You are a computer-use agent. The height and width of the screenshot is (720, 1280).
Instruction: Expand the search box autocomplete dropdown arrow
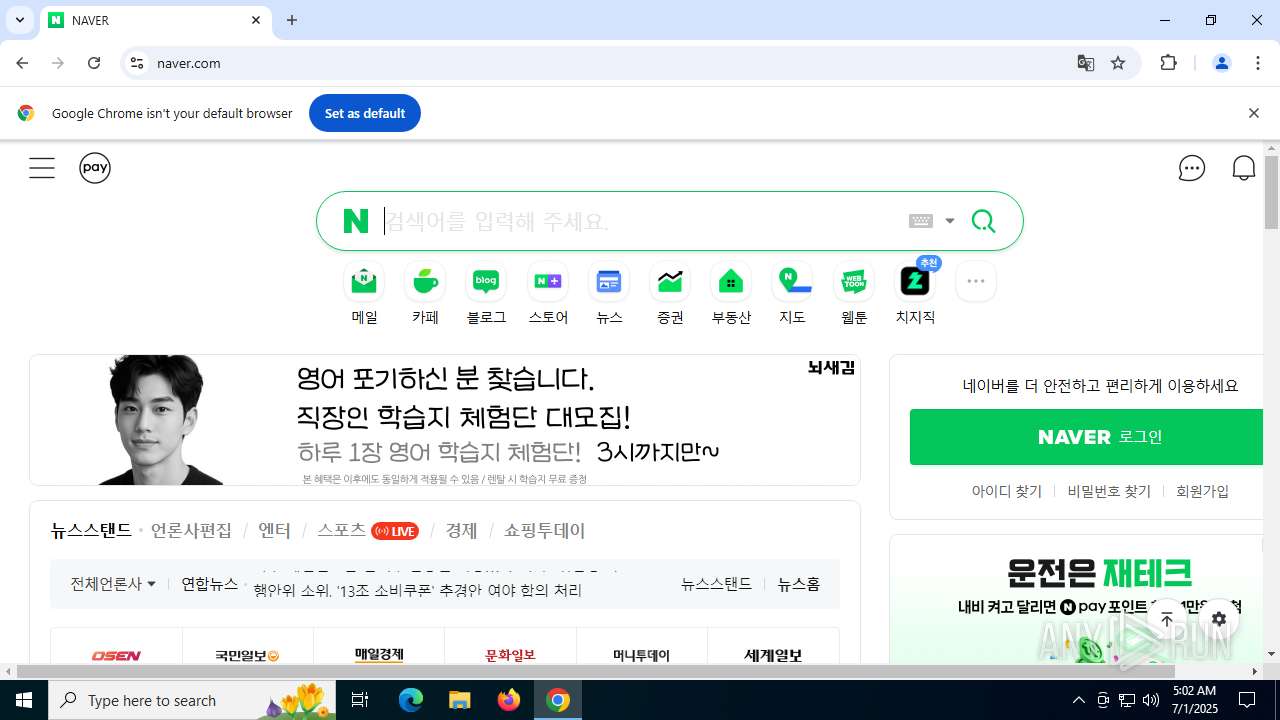click(x=950, y=221)
